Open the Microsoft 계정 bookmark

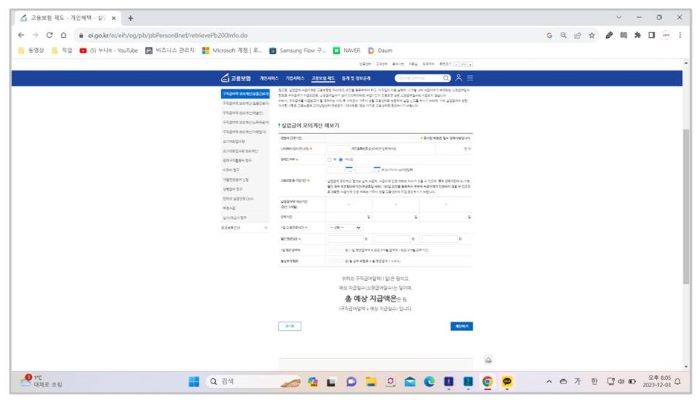pos(232,50)
